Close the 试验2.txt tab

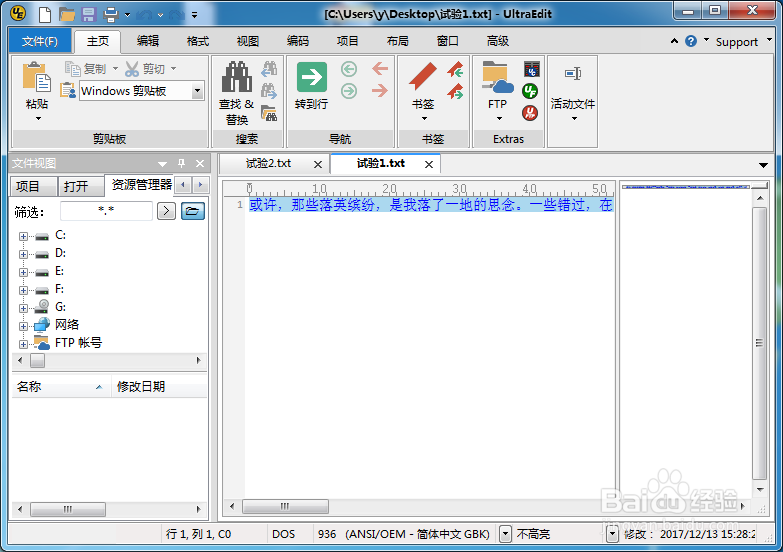pyautogui.click(x=318, y=164)
